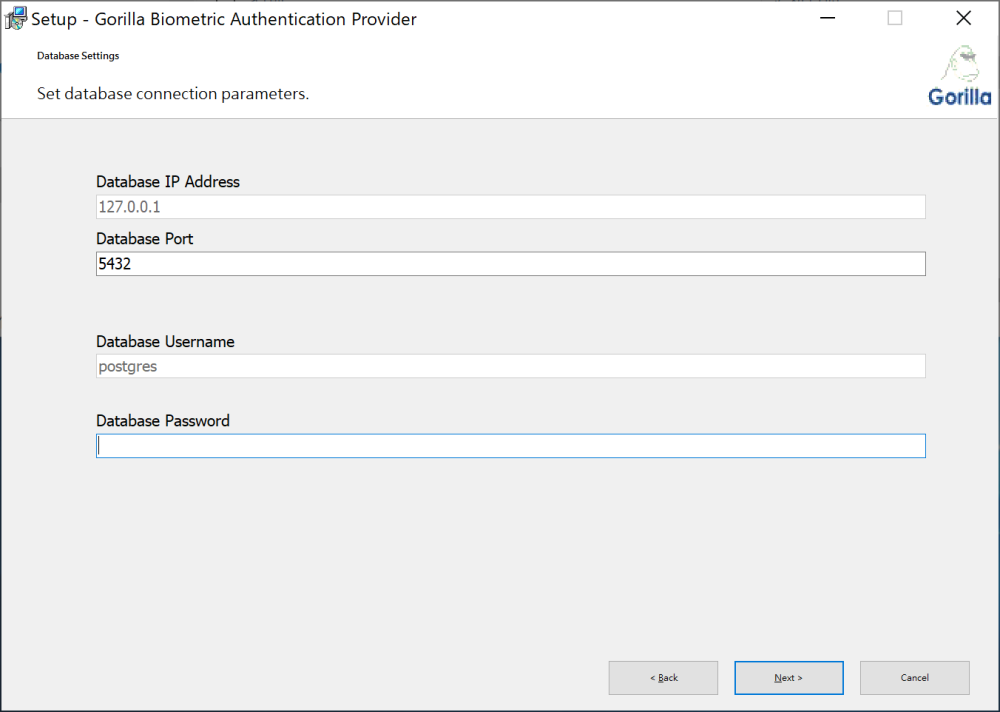Click the setup window title text
The height and width of the screenshot is (712, 1000).
pos(222,18)
